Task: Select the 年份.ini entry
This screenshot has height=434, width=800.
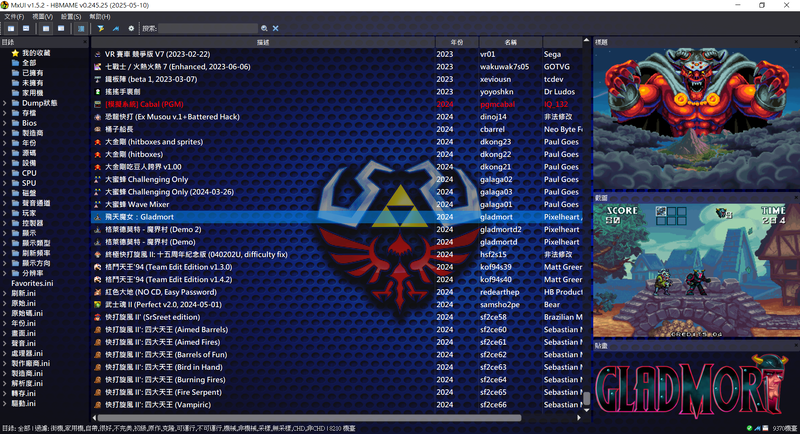Action: pyautogui.click(x=23, y=323)
